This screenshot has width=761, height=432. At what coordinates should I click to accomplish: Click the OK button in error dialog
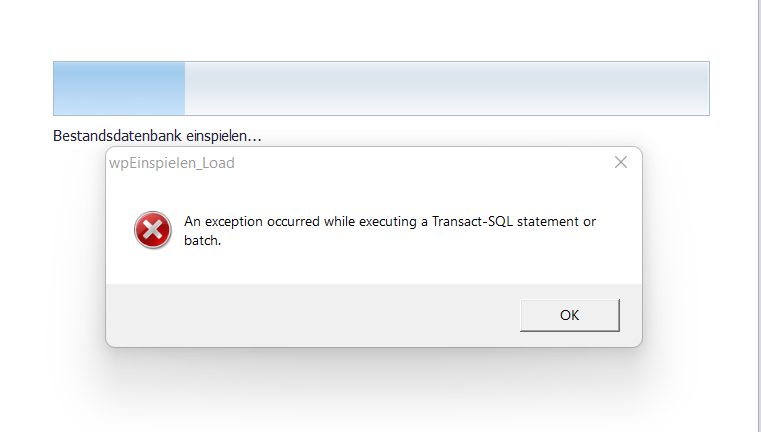point(570,315)
